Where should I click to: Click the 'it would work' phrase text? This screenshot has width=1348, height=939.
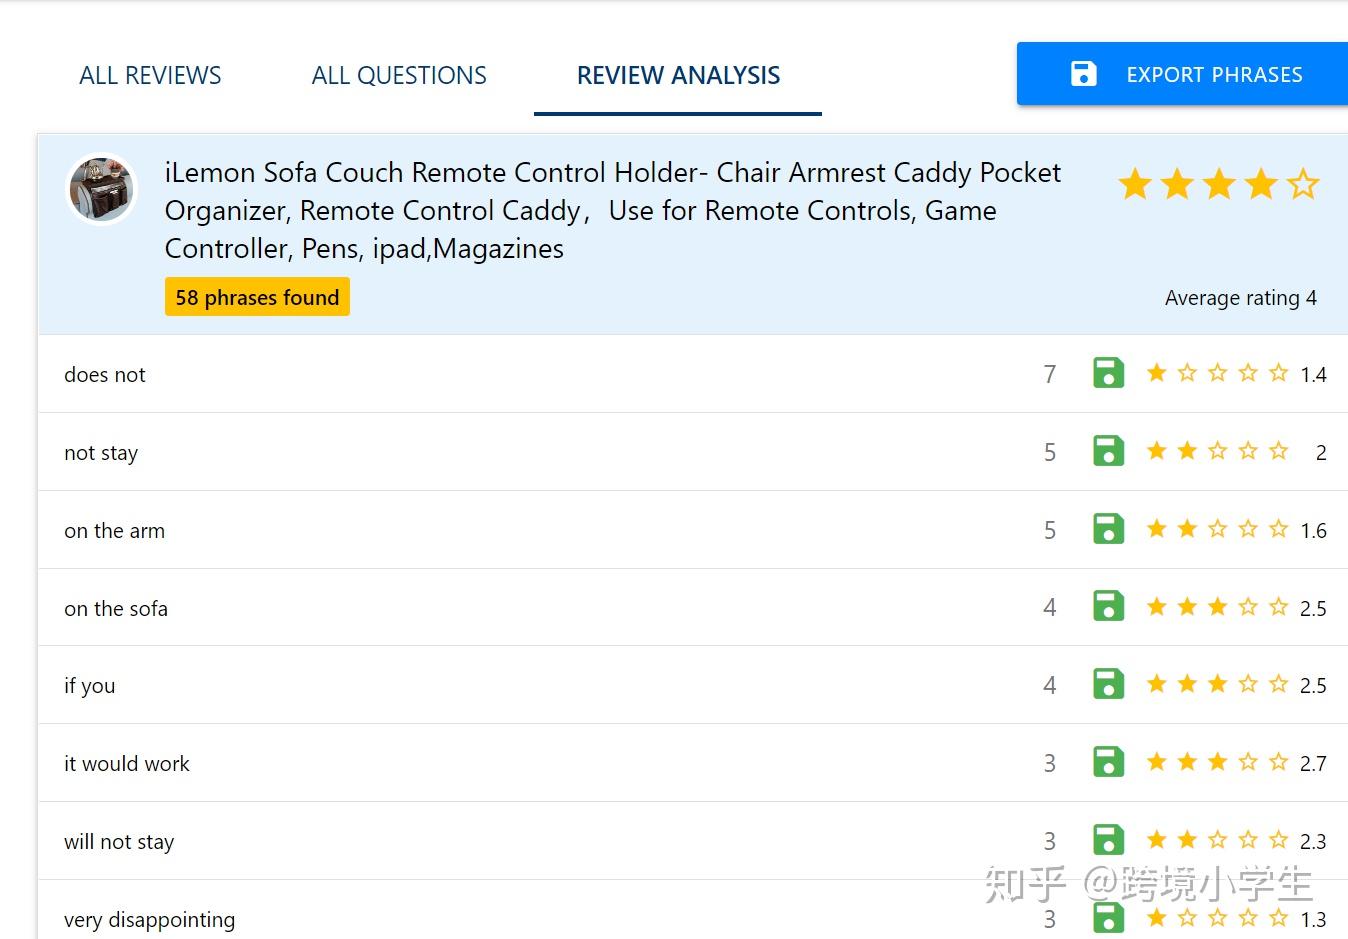point(127,764)
